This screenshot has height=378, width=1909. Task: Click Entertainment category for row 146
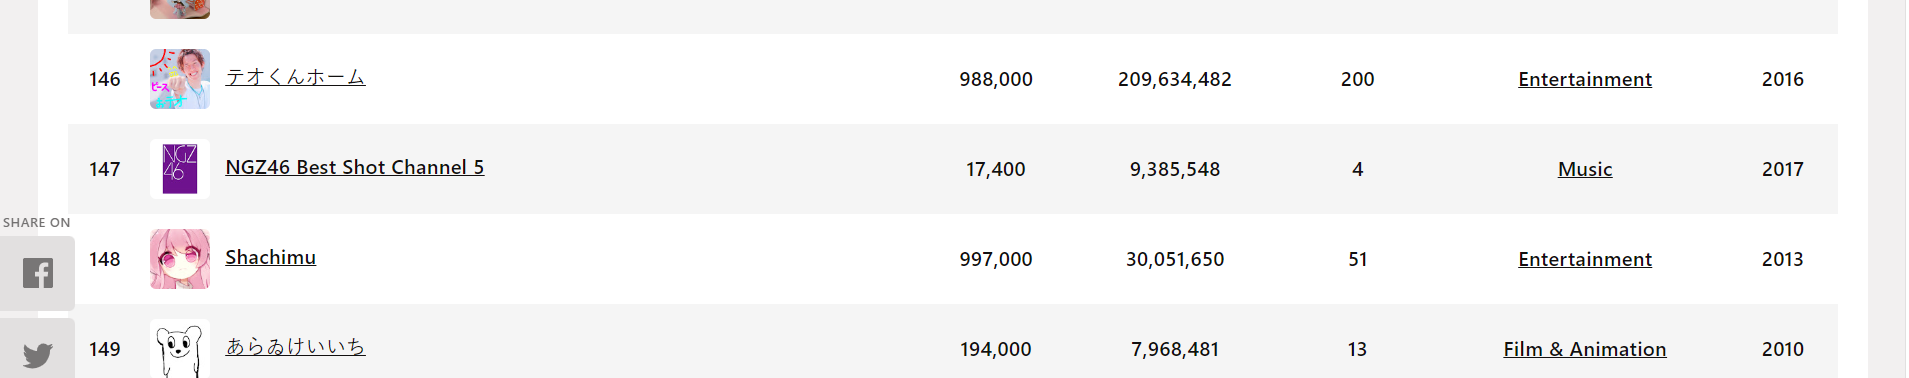click(x=1585, y=79)
